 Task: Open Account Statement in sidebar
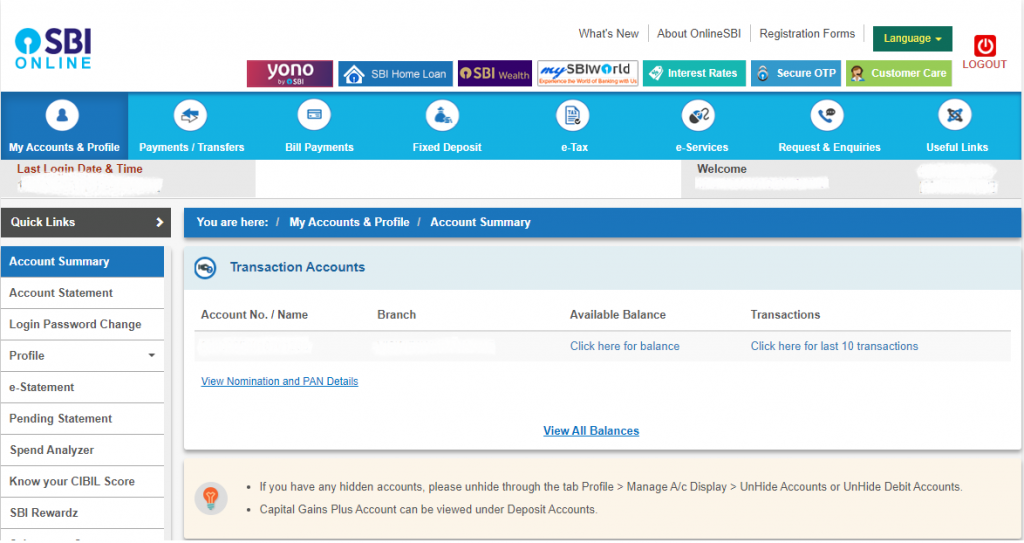click(82, 293)
